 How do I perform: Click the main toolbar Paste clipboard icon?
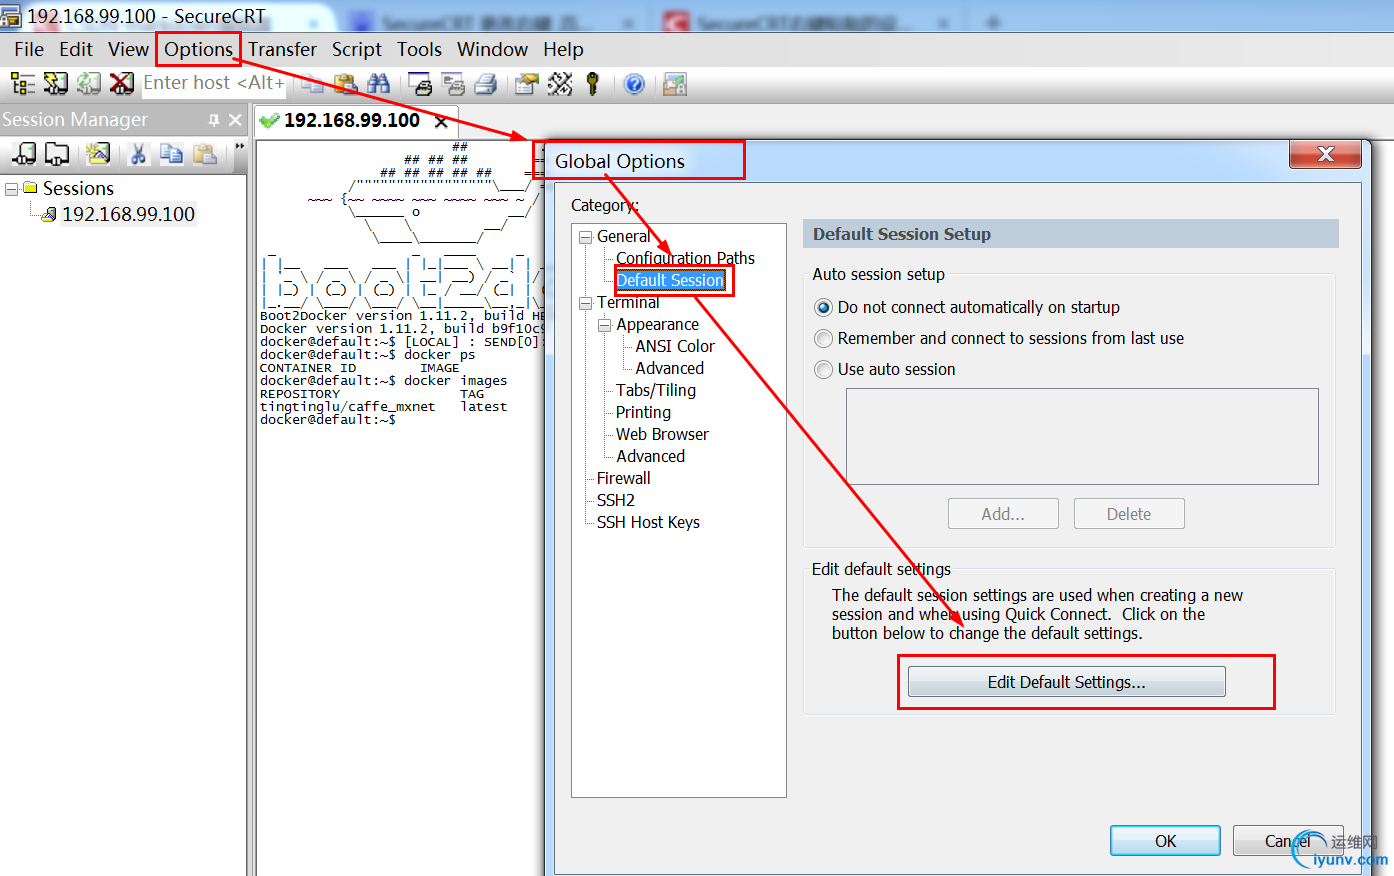(x=346, y=84)
